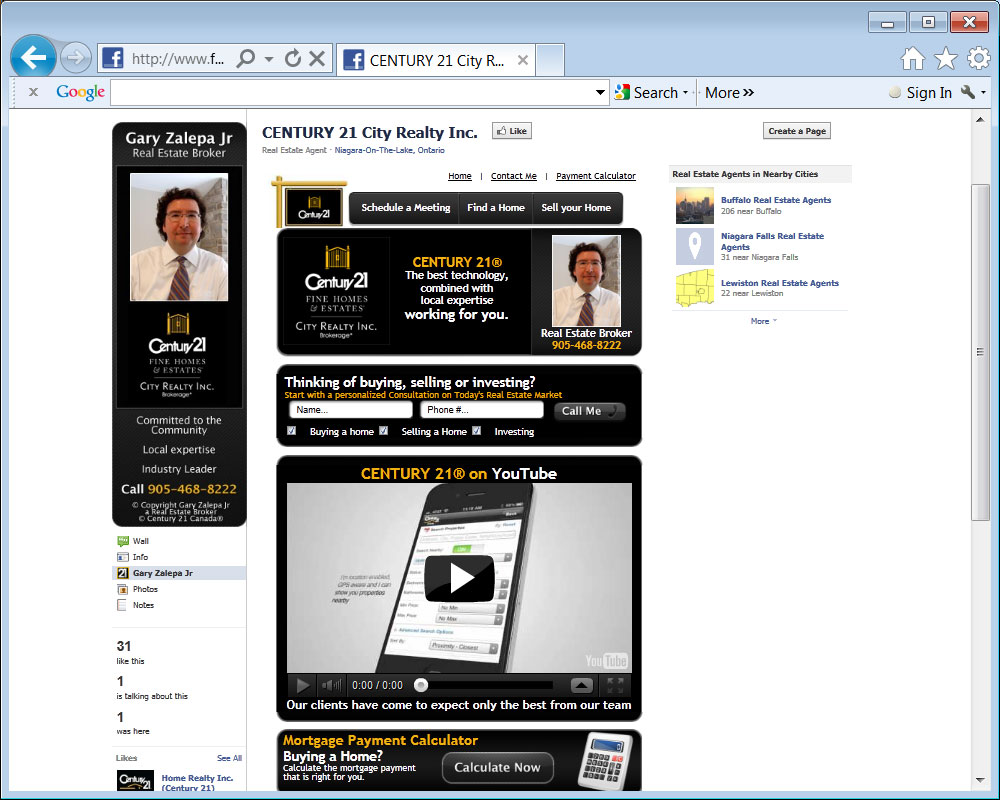Open Google toolbar wrench settings icon
The height and width of the screenshot is (800, 1000).
click(x=967, y=92)
